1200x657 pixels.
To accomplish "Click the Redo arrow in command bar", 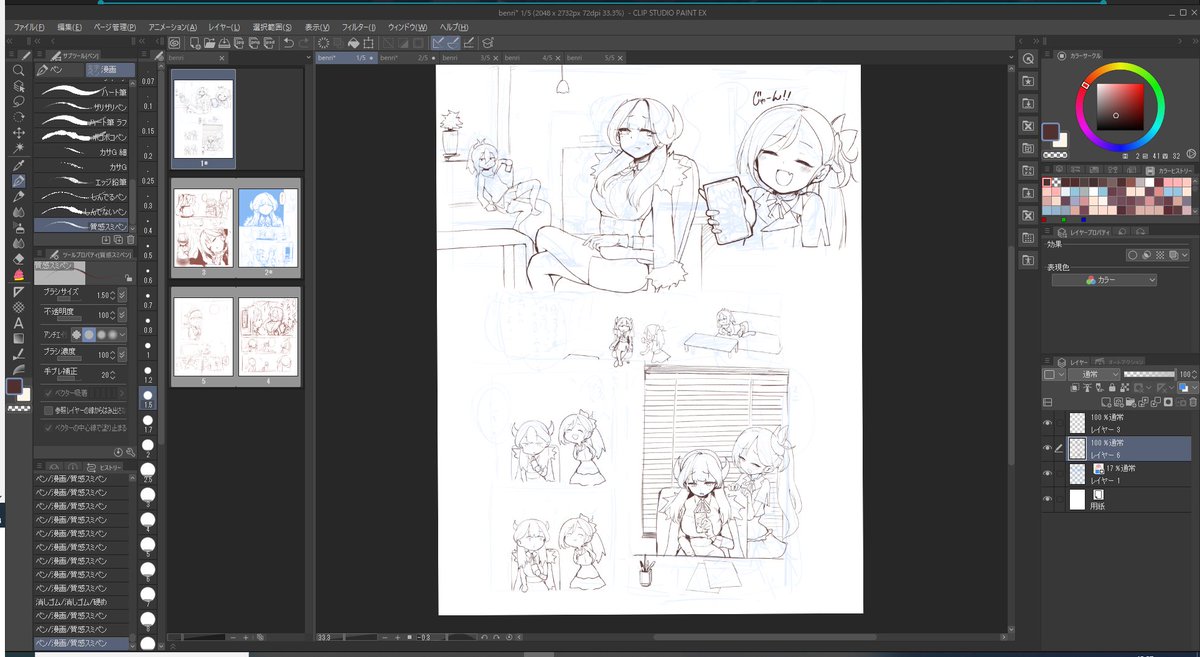I will click(x=303, y=43).
